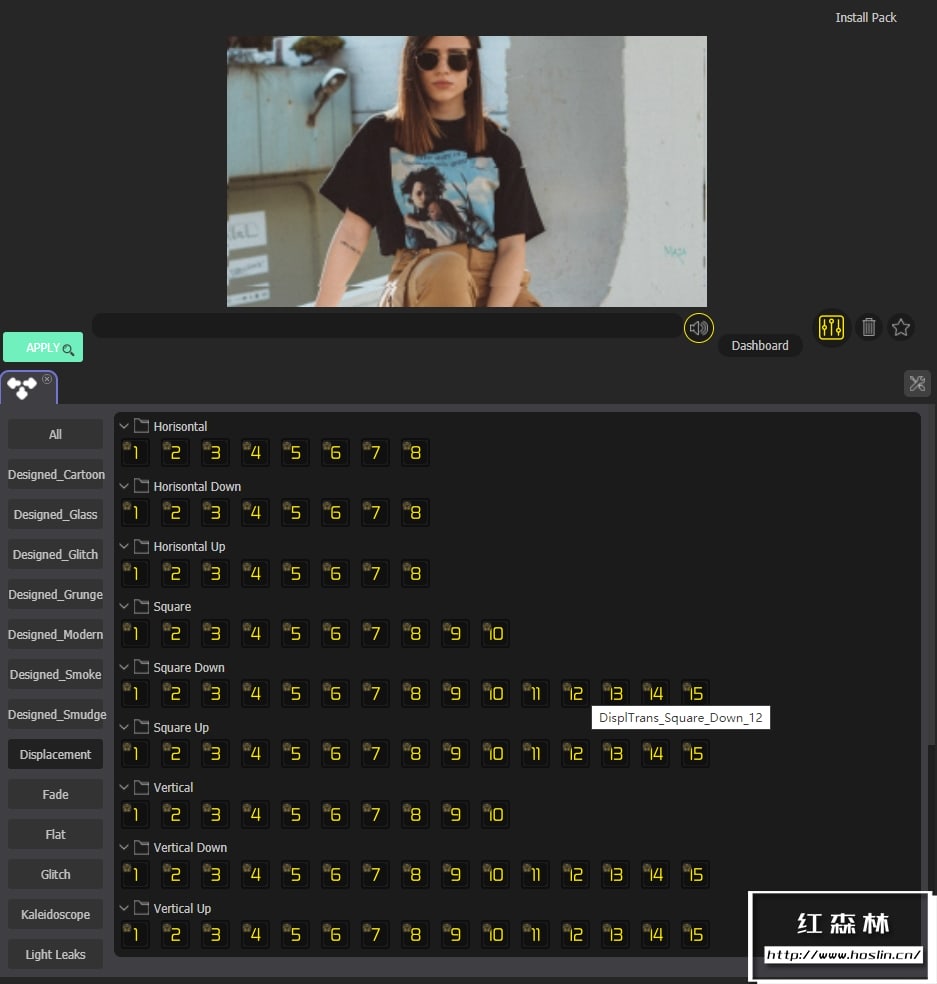
Task: Open the Kaleidoscope category
Action: (55, 914)
